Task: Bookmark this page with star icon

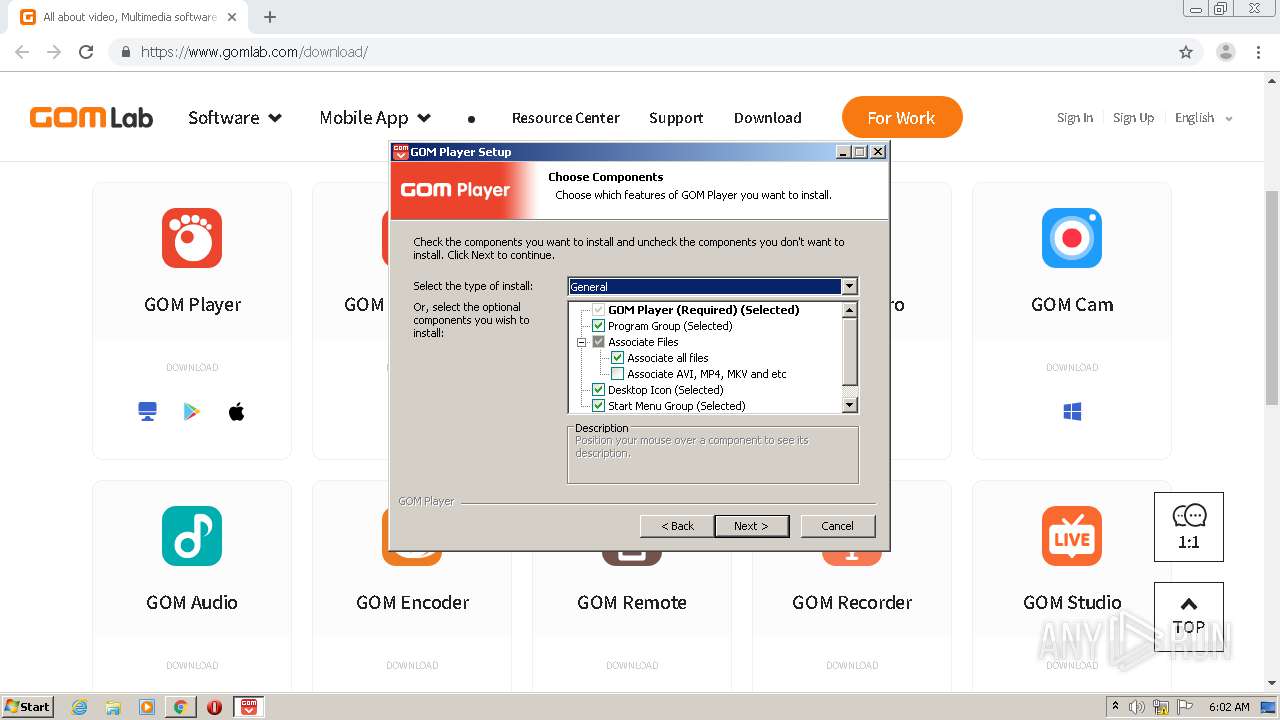Action: coord(1186,52)
